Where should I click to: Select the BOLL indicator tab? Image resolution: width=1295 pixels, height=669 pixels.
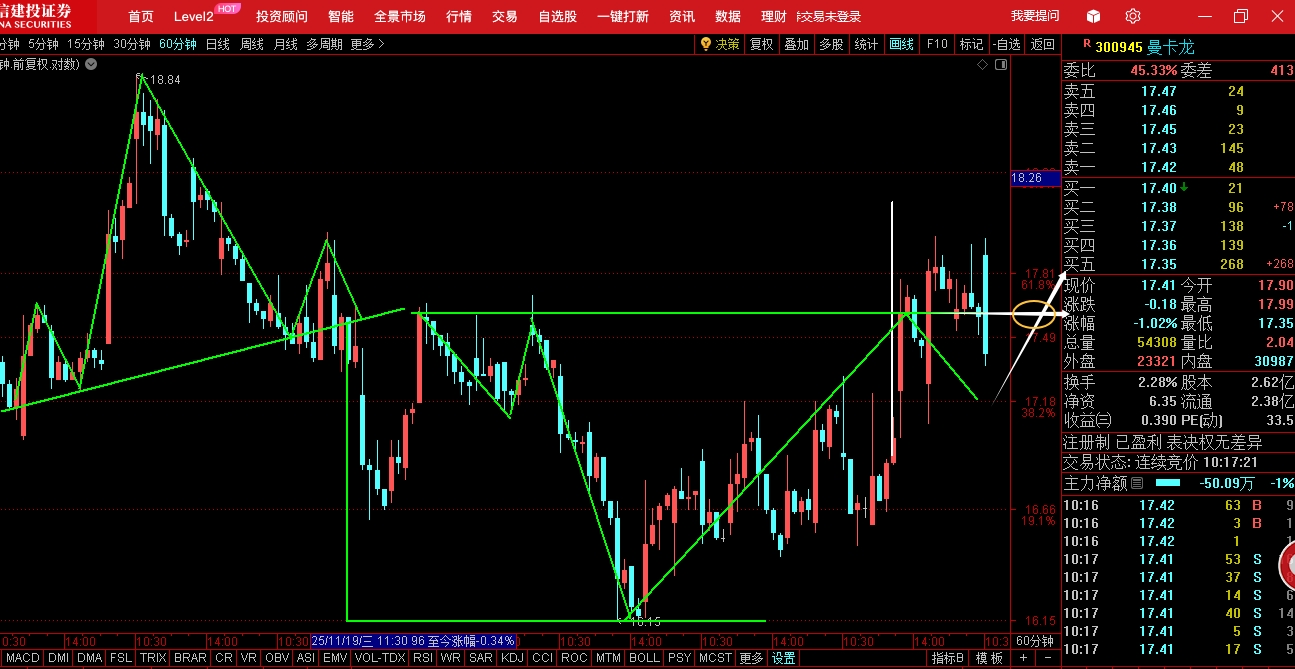tap(644, 658)
